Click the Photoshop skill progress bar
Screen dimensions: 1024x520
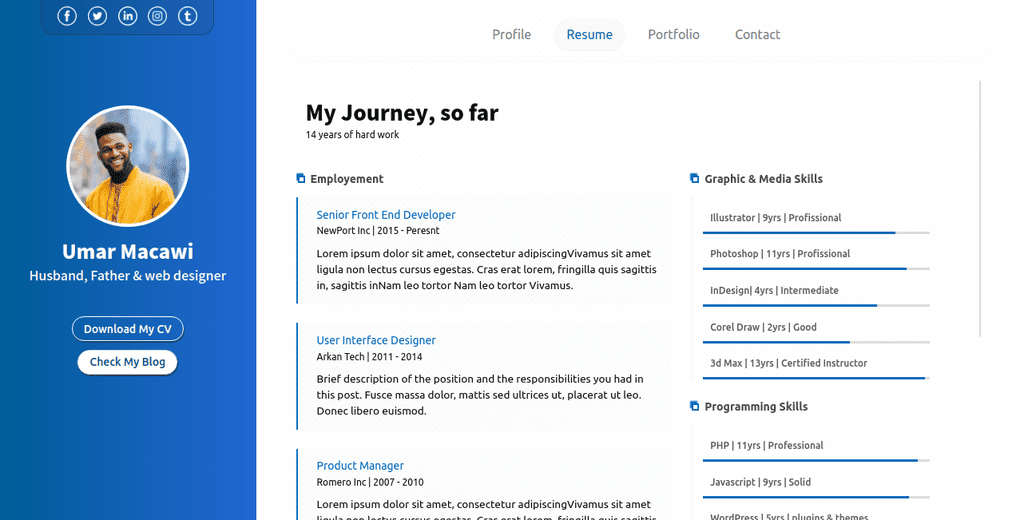pyautogui.click(x=816, y=268)
